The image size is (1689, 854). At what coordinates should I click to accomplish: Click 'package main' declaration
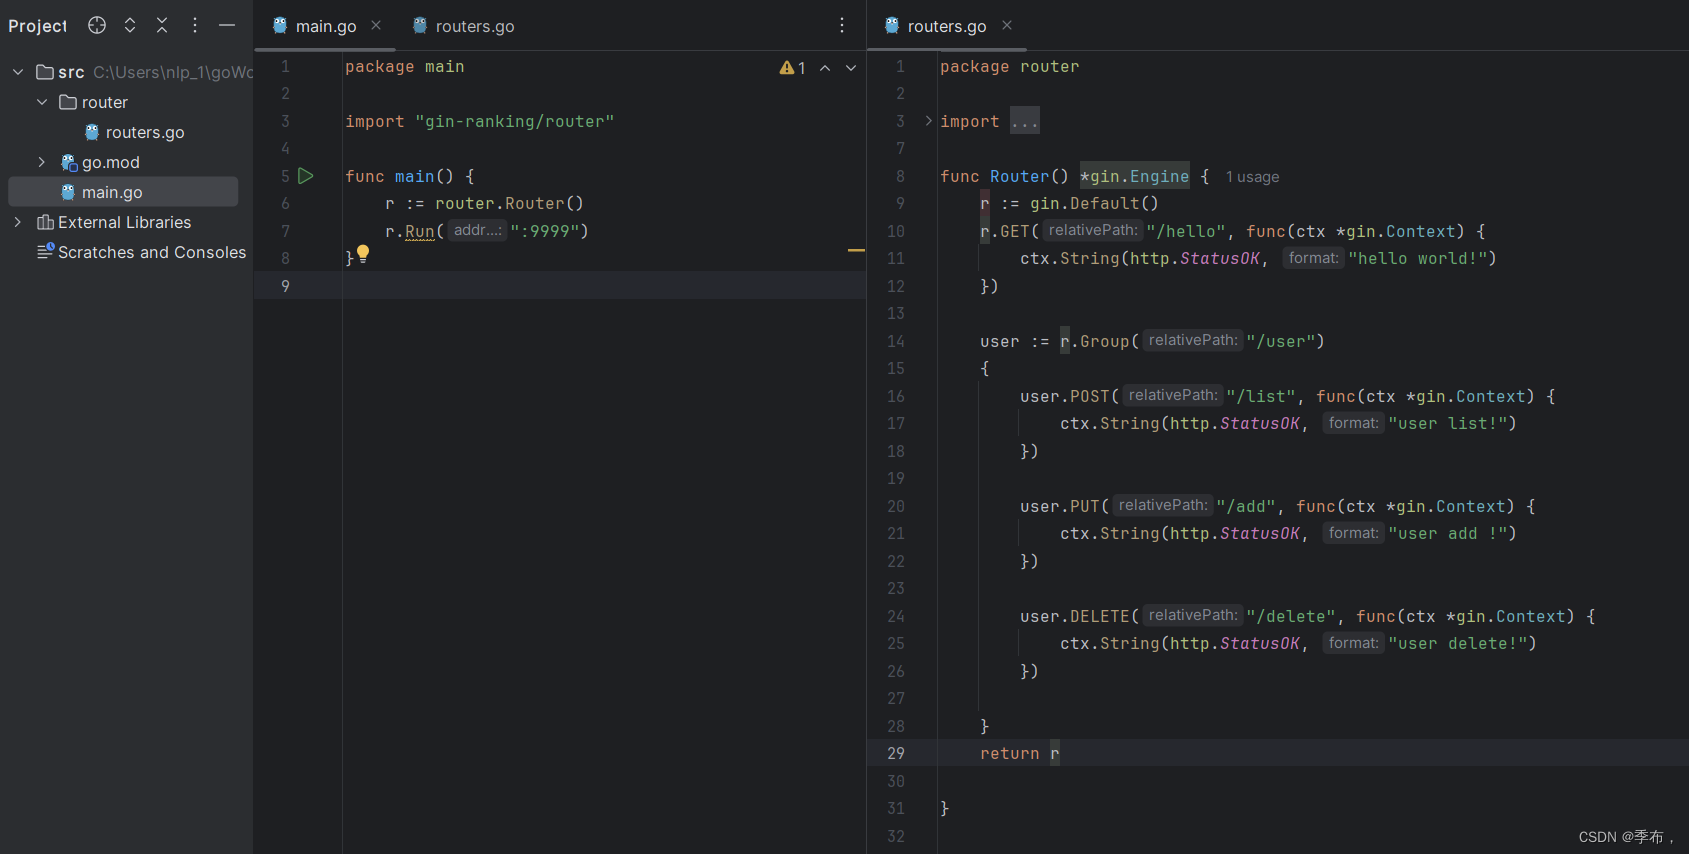[405, 66]
